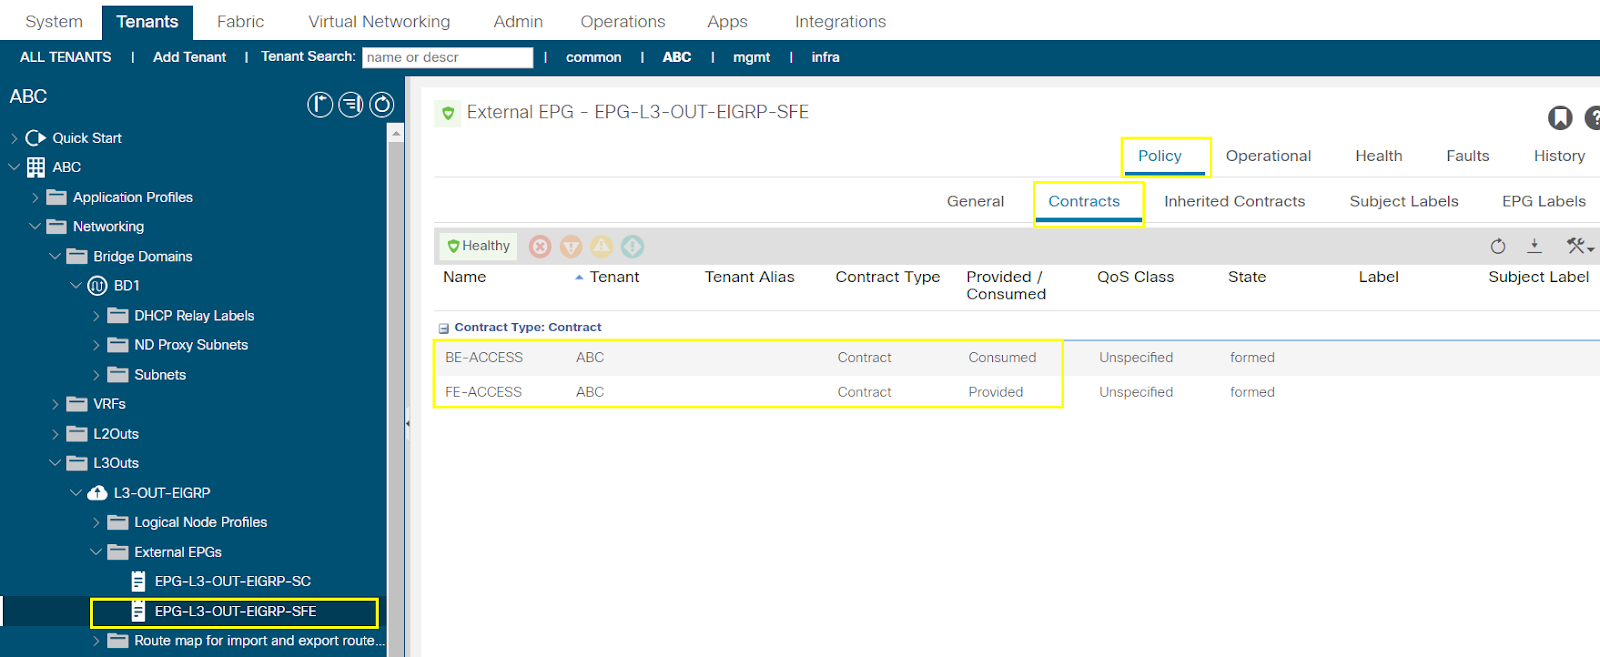Select the BE-ACCESS contract row
Image resolution: width=1600 pixels, height=657 pixels.
[x=1016, y=358]
